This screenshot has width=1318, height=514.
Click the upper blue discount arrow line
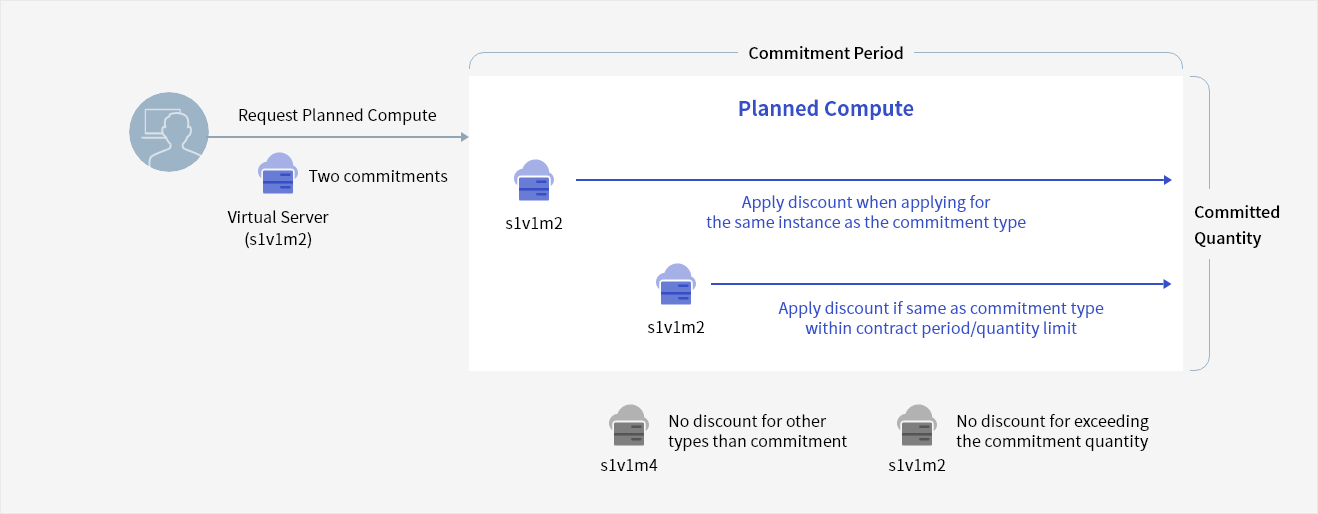click(870, 180)
